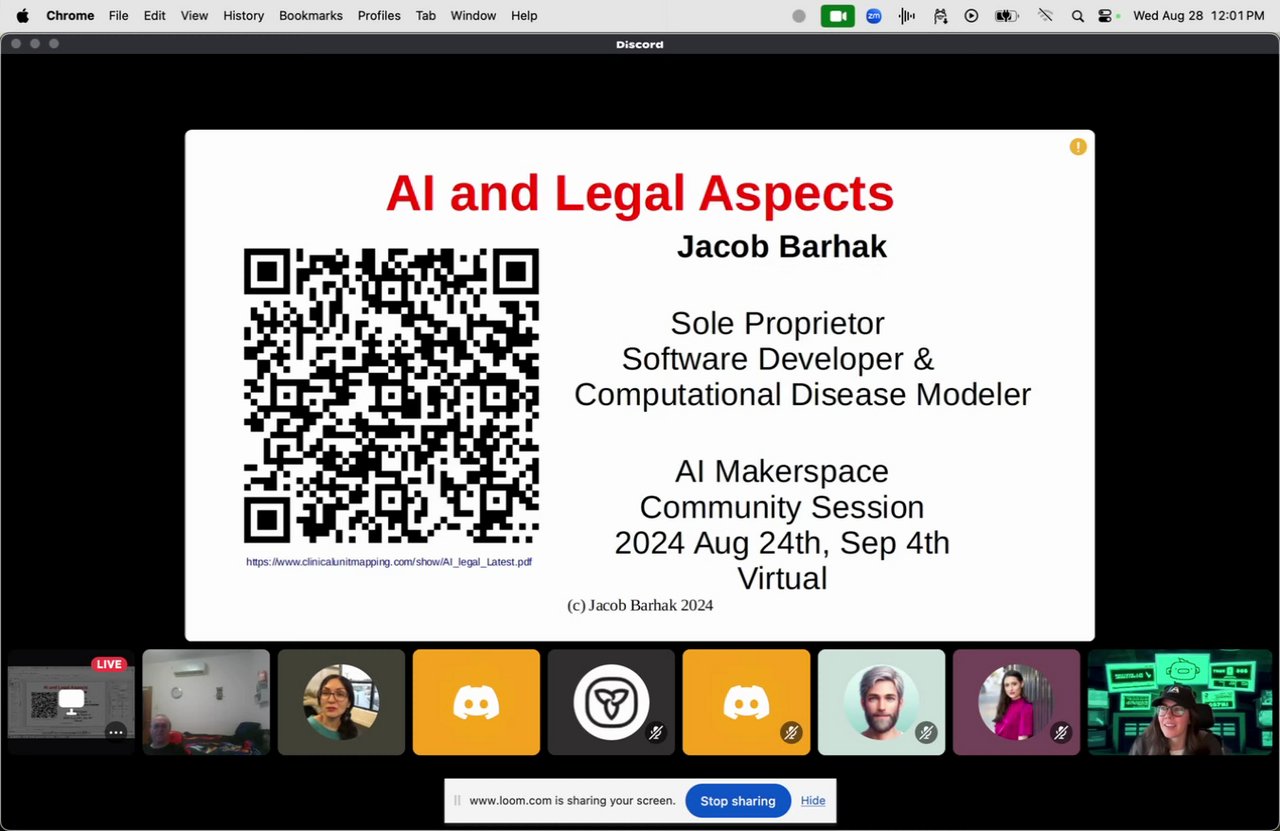Click the audio waveform menu bar icon
The image size is (1280, 831).
click(907, 16)
